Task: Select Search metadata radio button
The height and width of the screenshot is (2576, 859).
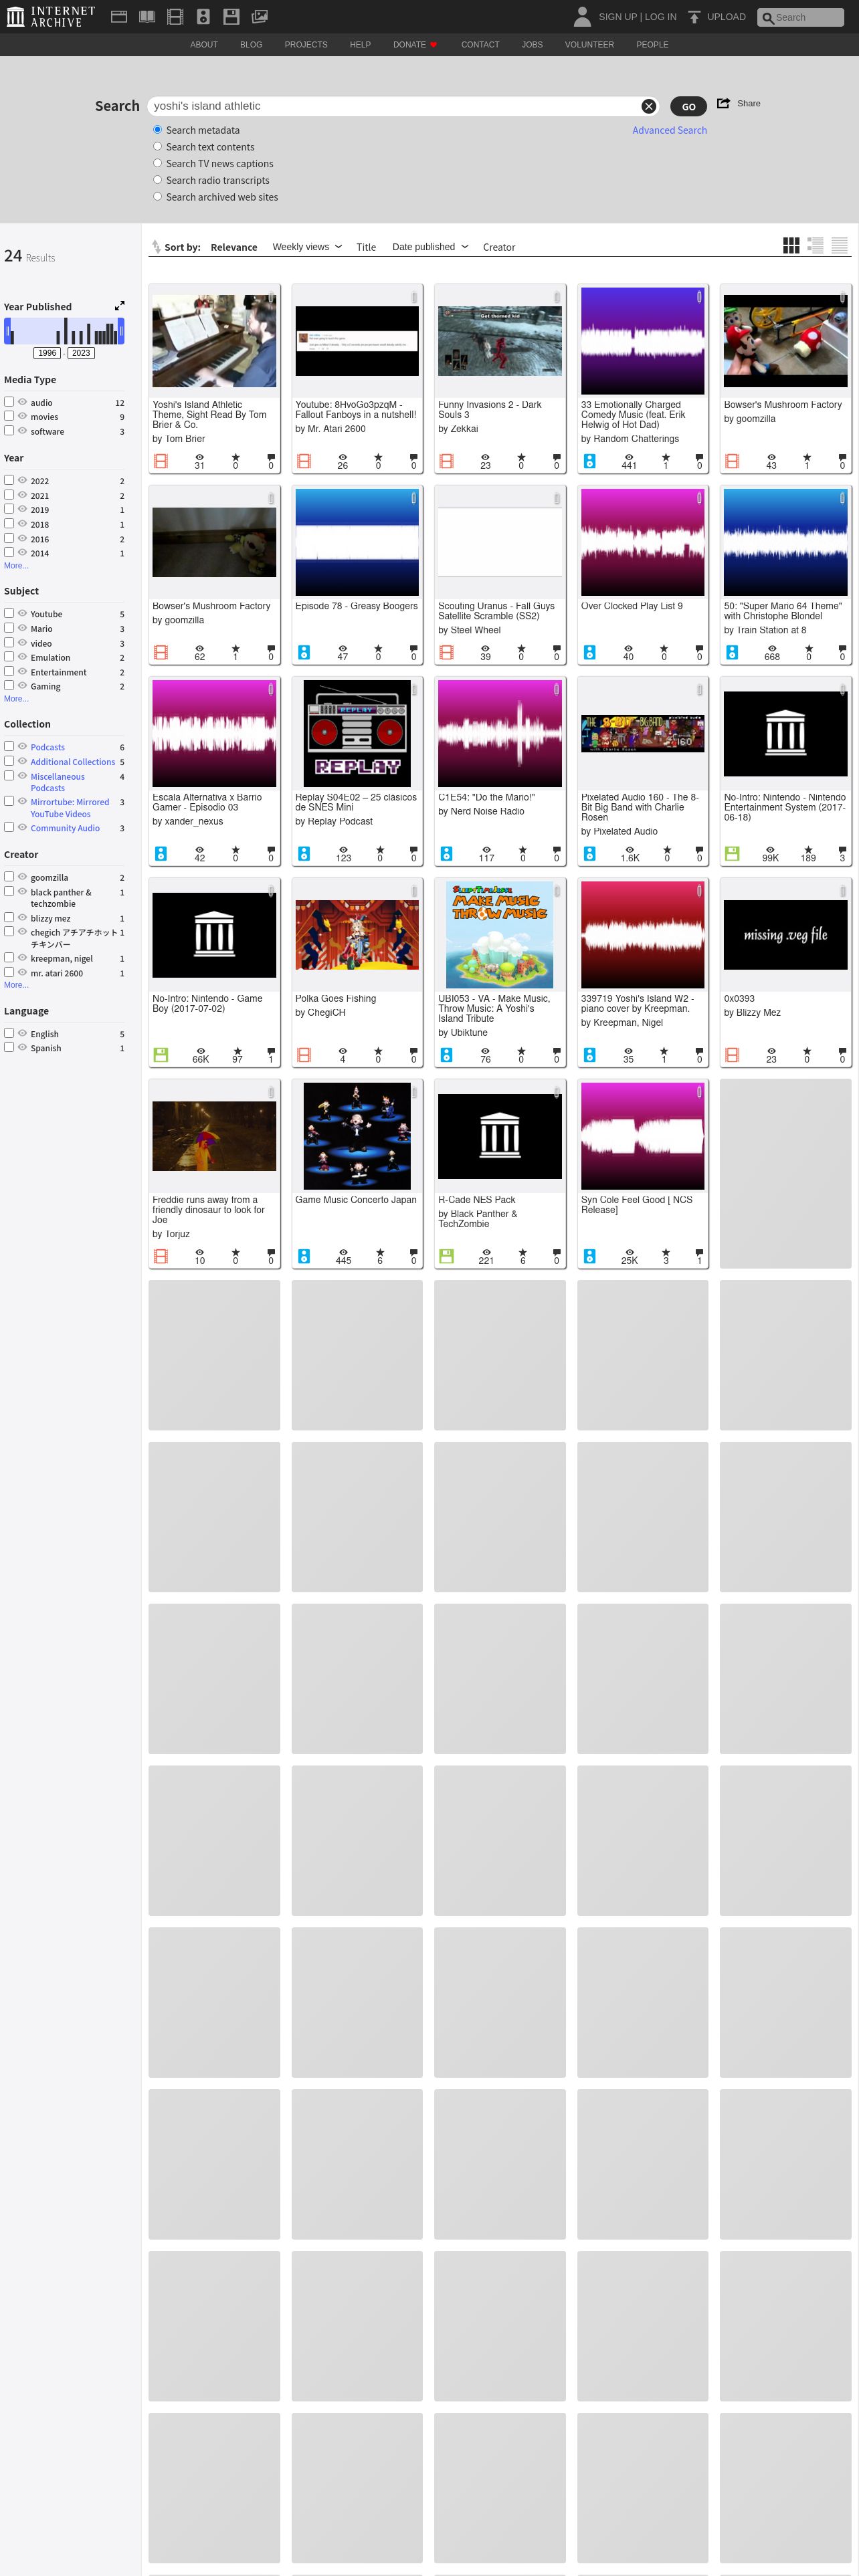Action: point(157,130)
